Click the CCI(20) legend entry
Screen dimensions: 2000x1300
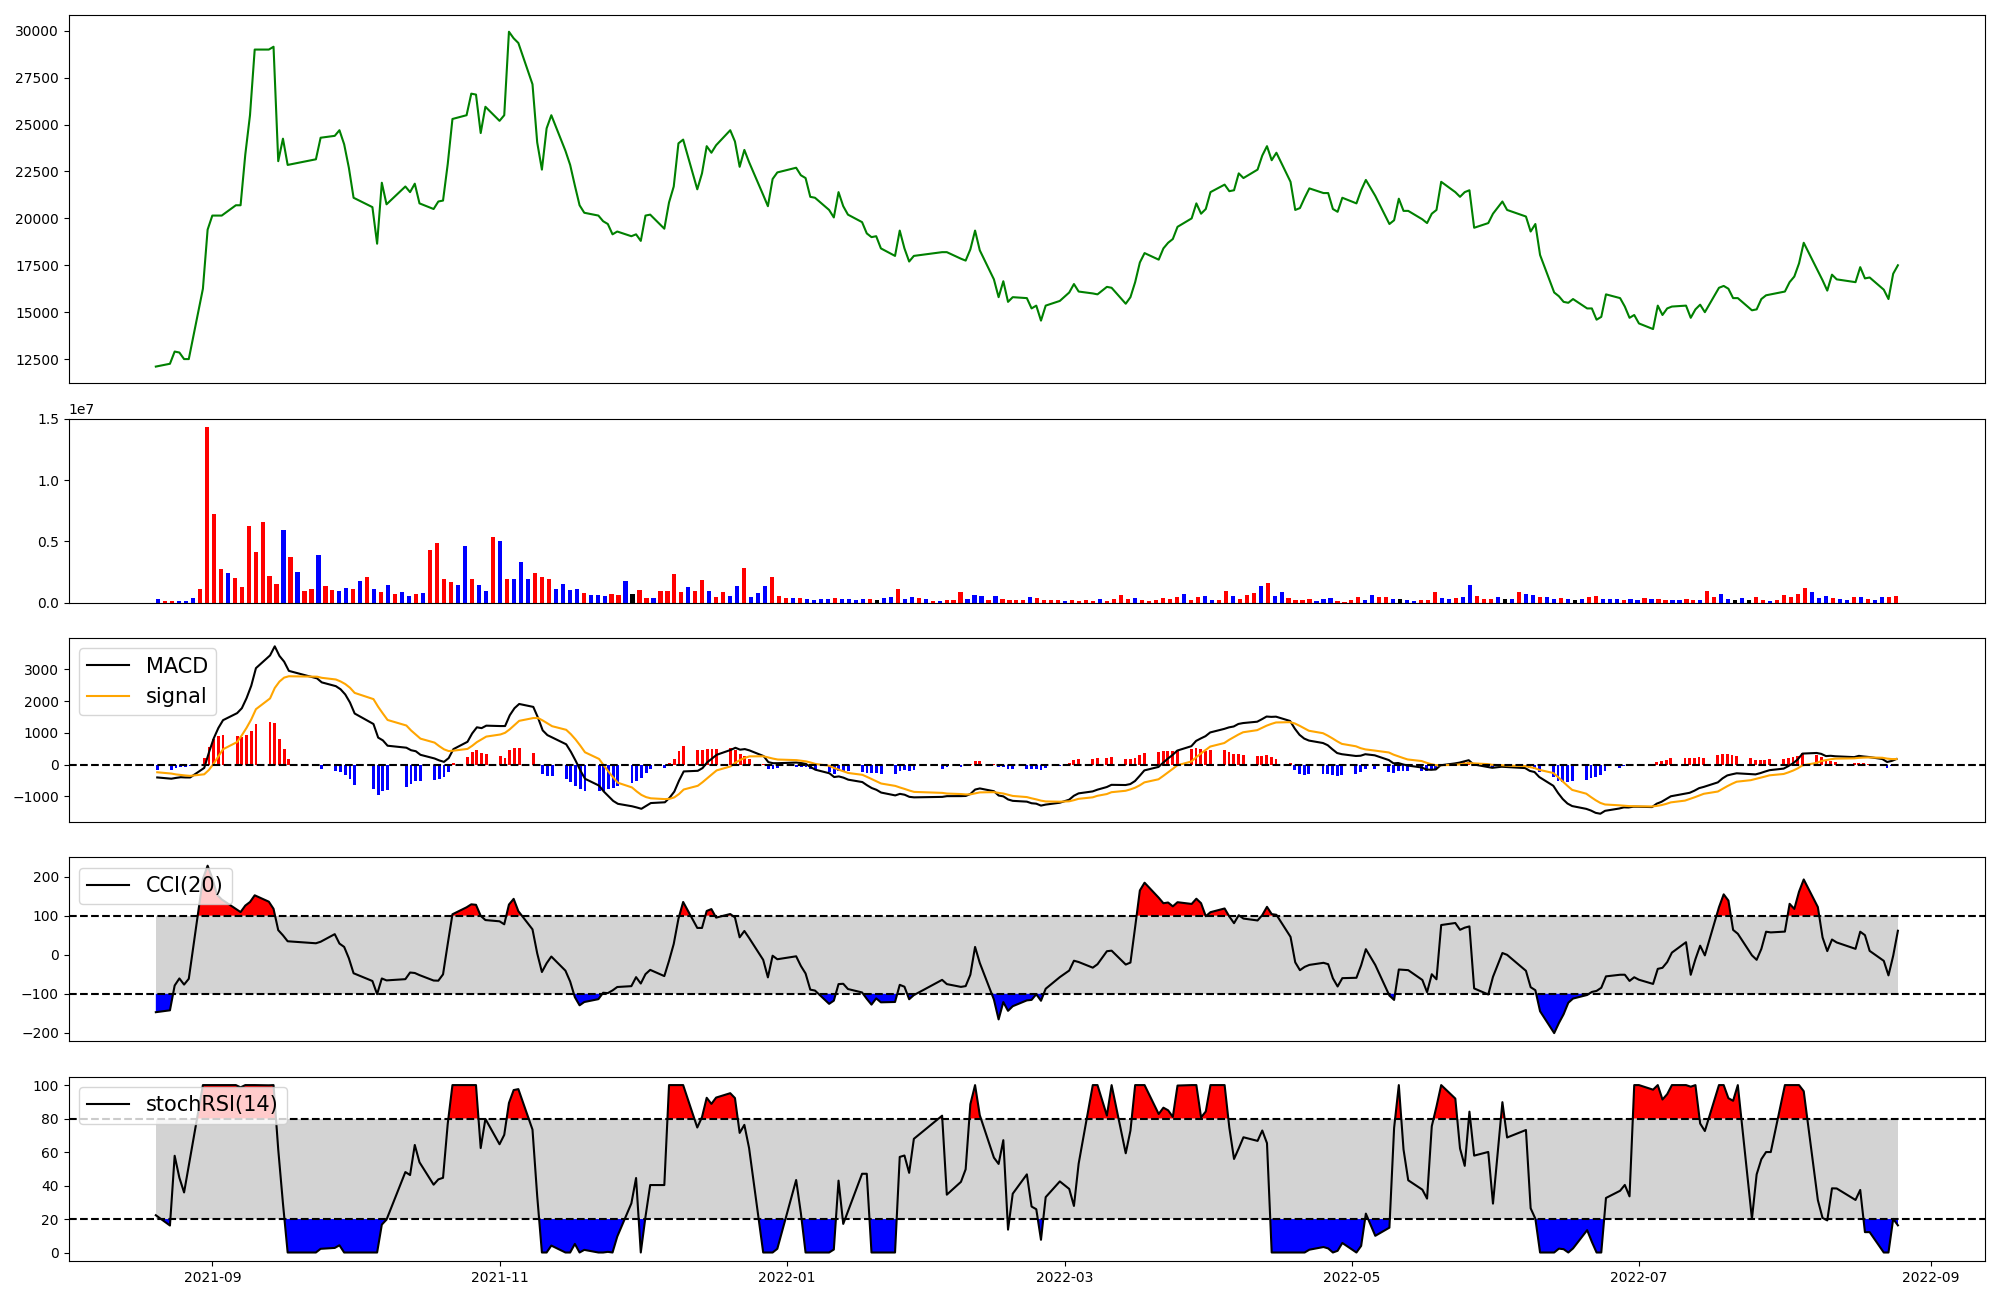tap(184, 885)
